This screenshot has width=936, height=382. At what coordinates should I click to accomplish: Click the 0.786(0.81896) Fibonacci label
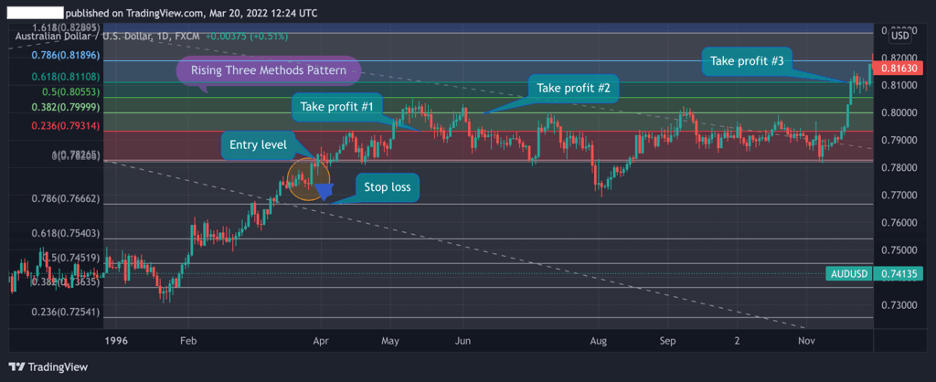[x=65, y=56]
